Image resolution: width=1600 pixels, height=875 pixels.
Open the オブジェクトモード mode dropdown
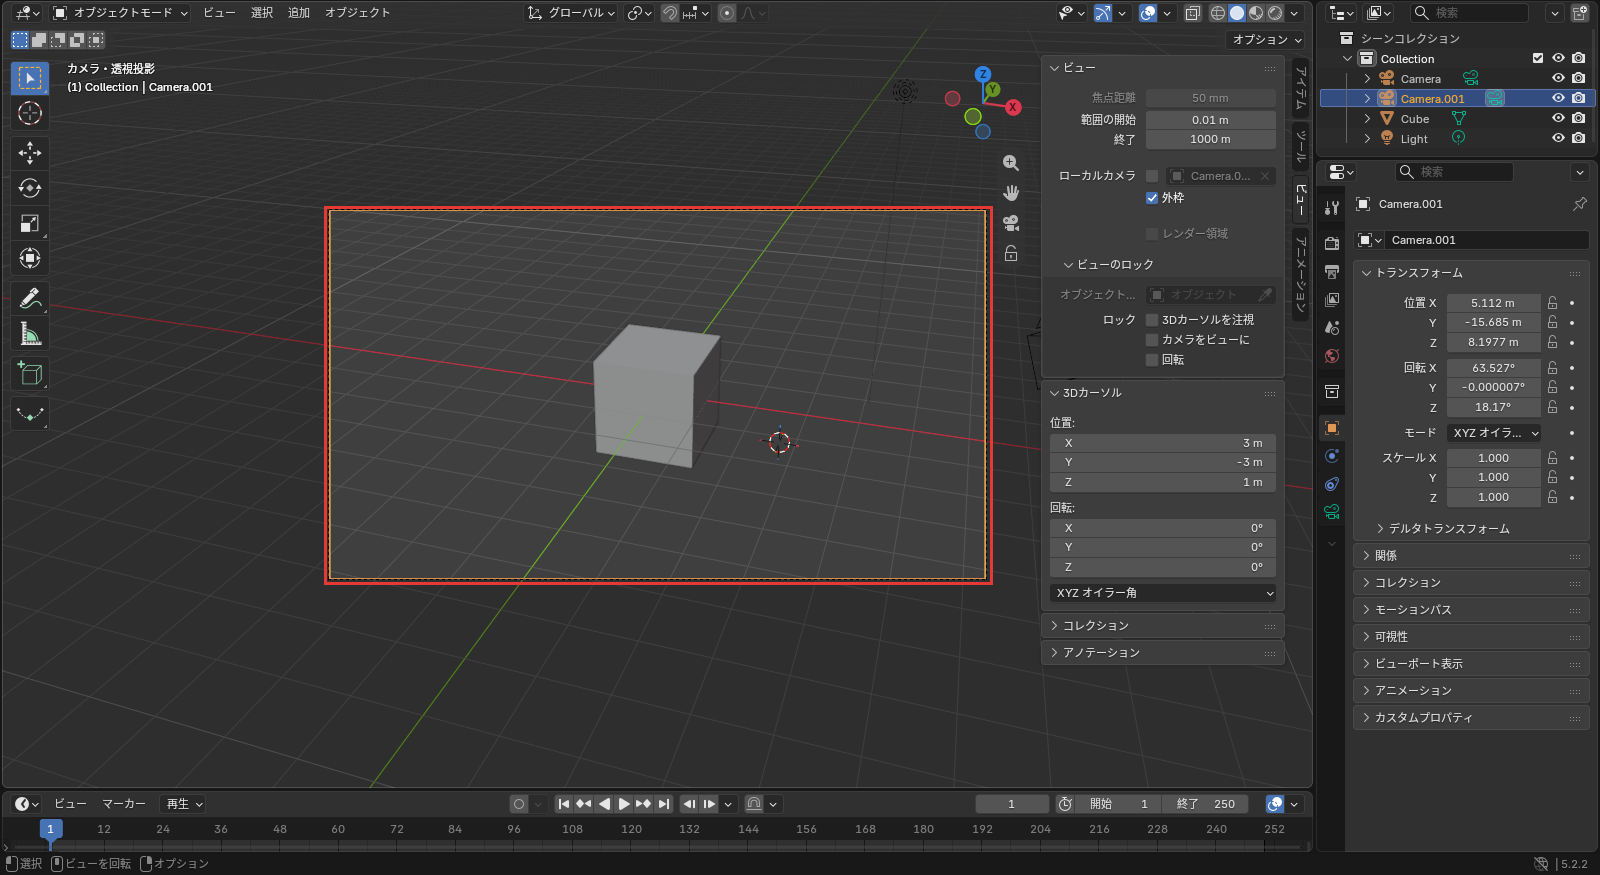[120, 13]
